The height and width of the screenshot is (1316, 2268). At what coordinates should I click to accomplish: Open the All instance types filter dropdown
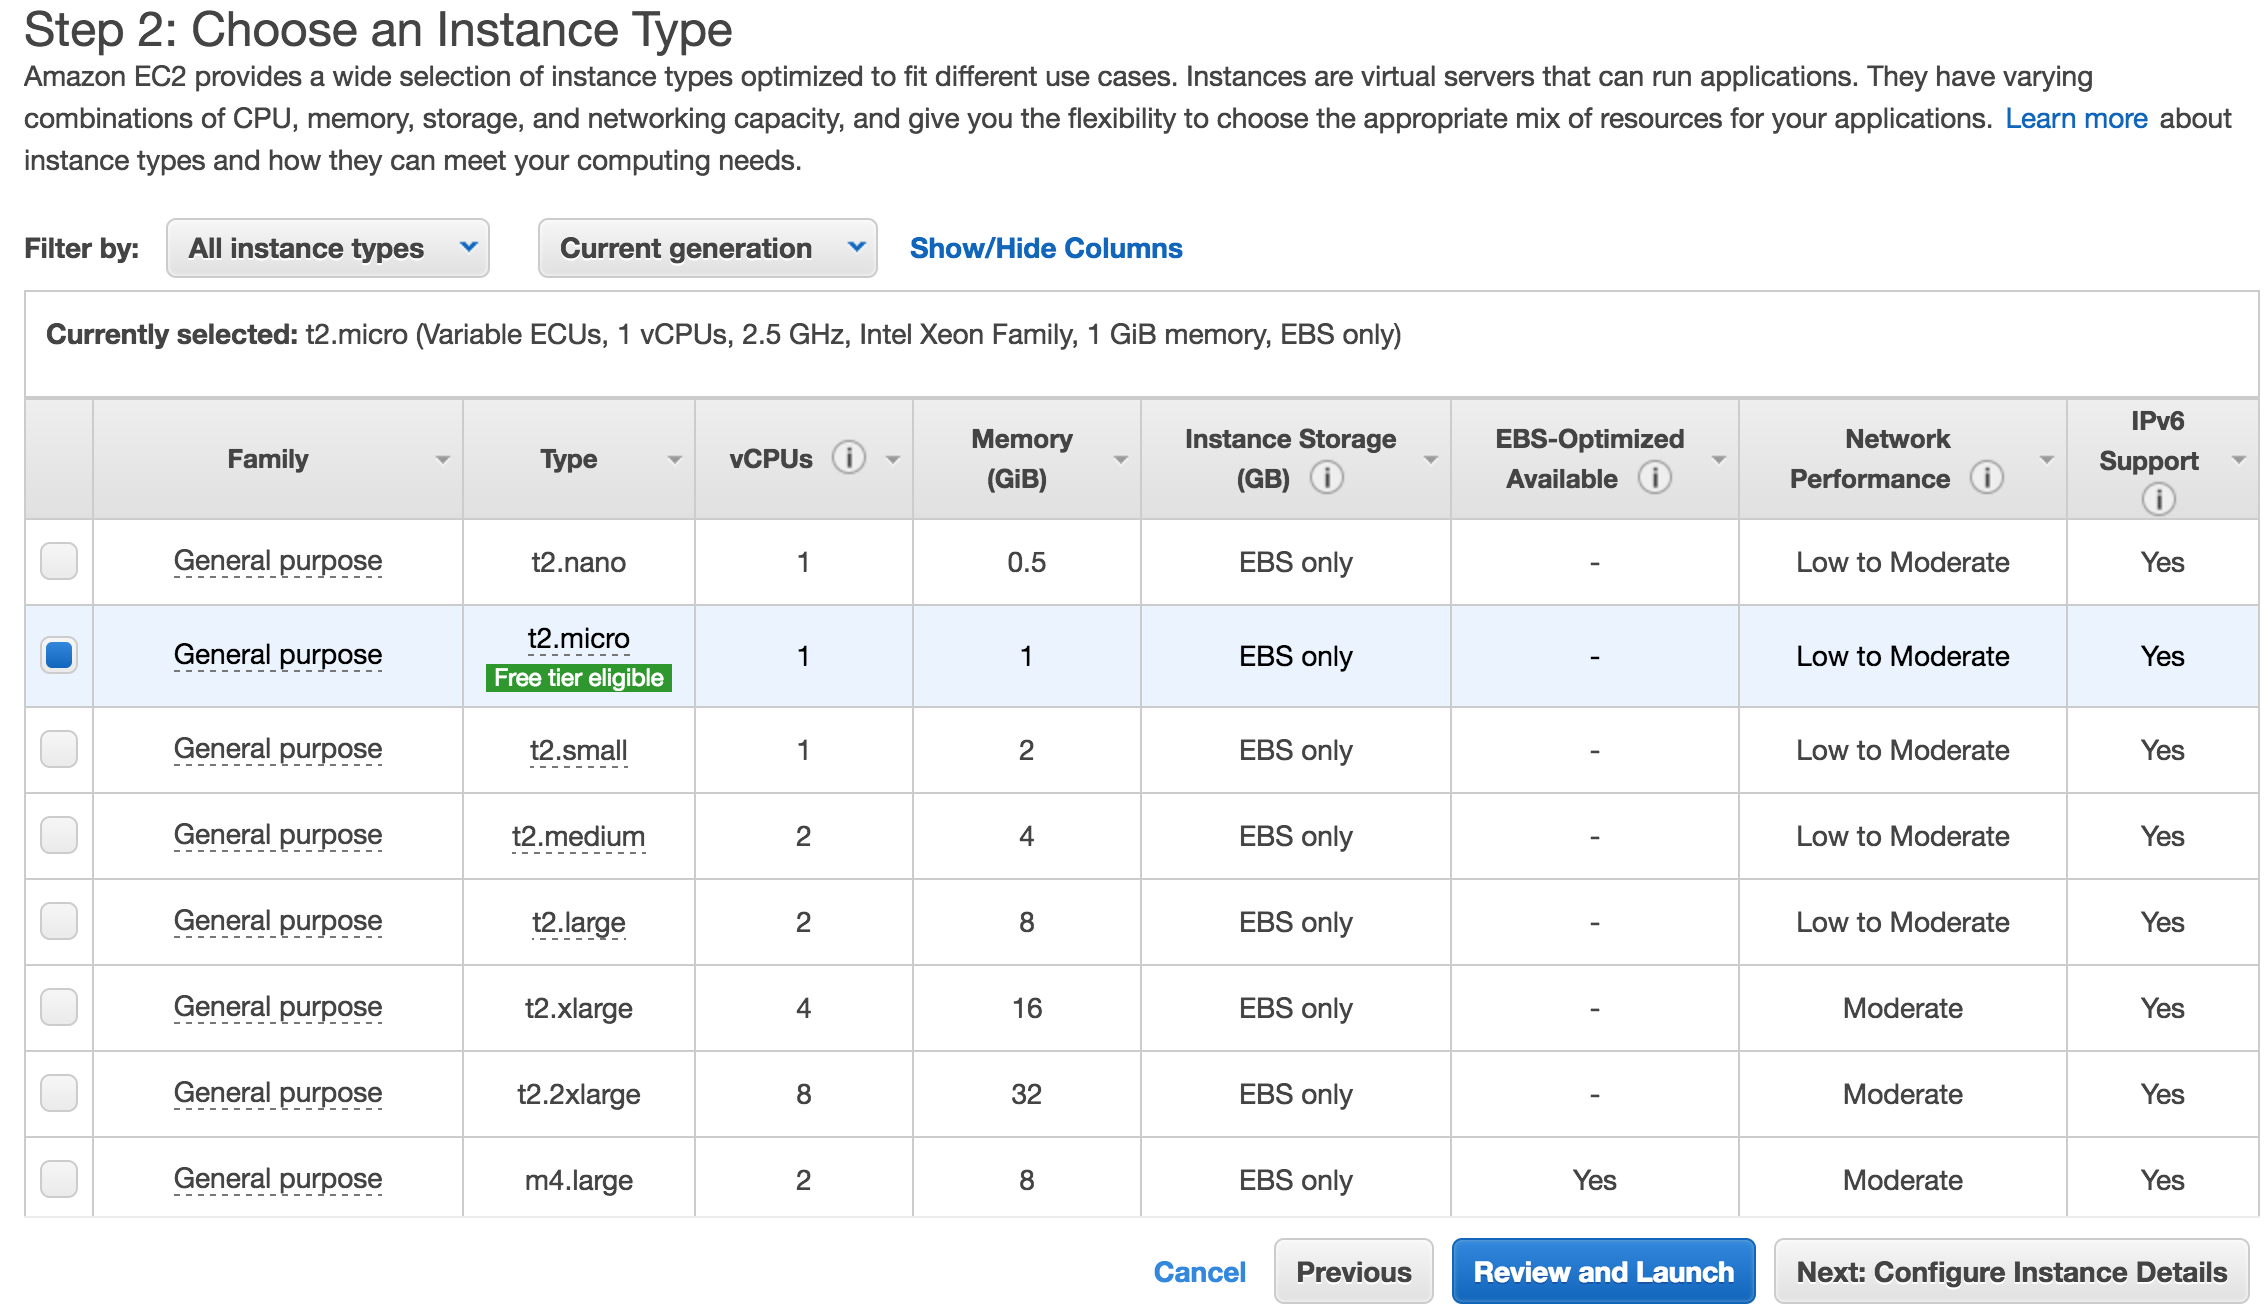coord(327,248)
